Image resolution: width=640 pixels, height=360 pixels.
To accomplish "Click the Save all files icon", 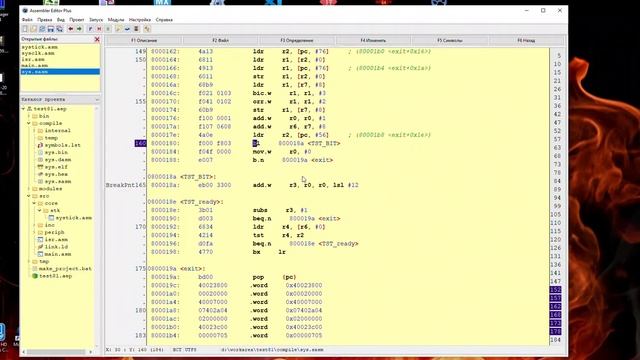I will coord(60,29).
